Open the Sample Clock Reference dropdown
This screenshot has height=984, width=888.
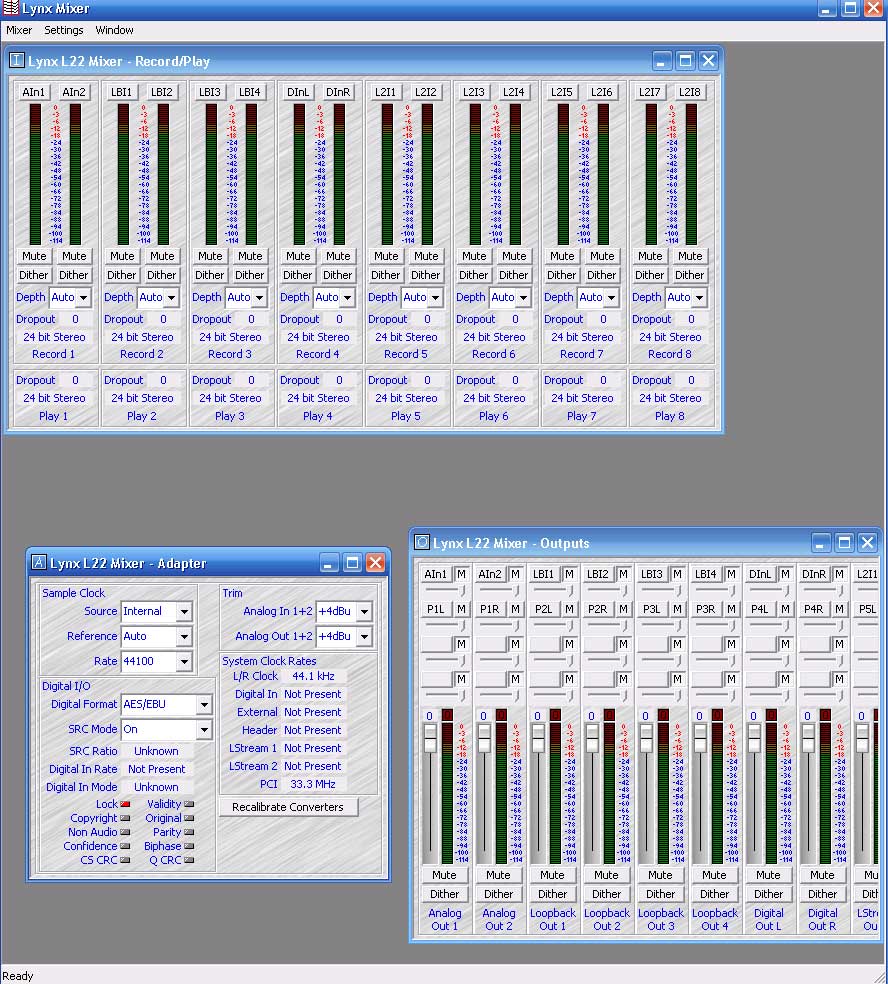tap(184, 636)
